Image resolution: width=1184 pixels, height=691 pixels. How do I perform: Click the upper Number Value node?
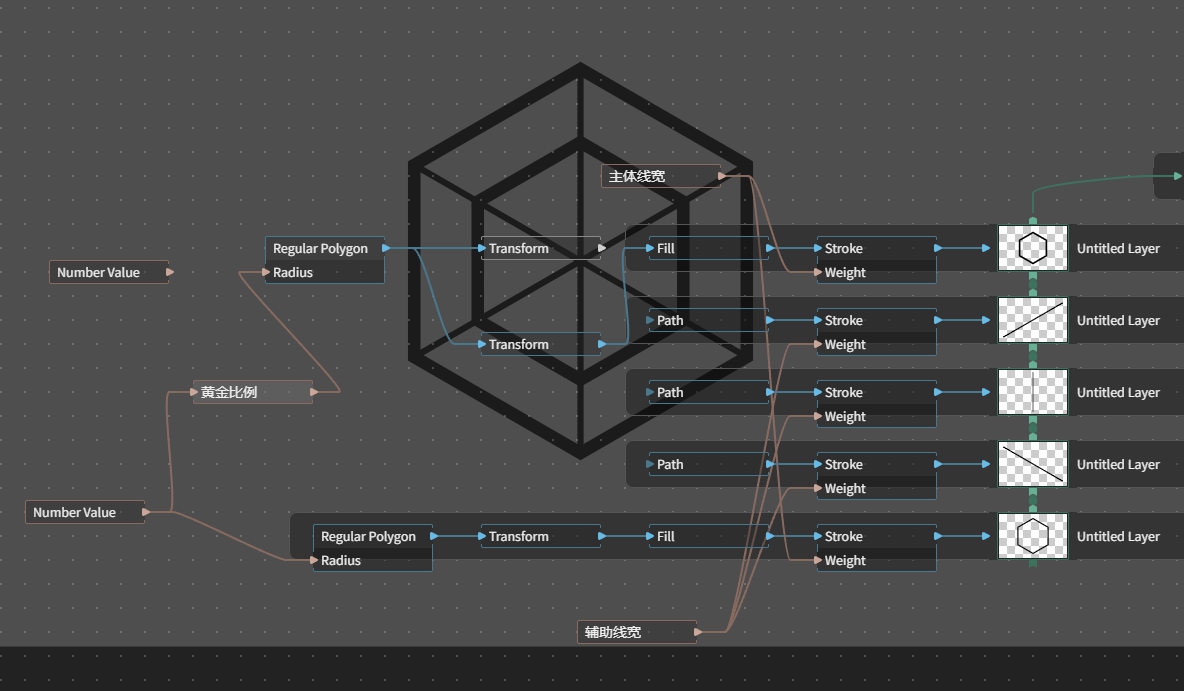[109, 272]
